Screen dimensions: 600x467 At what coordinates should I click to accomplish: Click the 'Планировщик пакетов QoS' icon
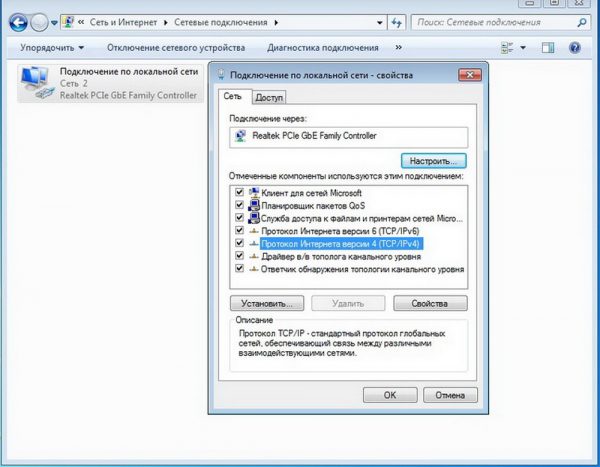pos(254,205)
